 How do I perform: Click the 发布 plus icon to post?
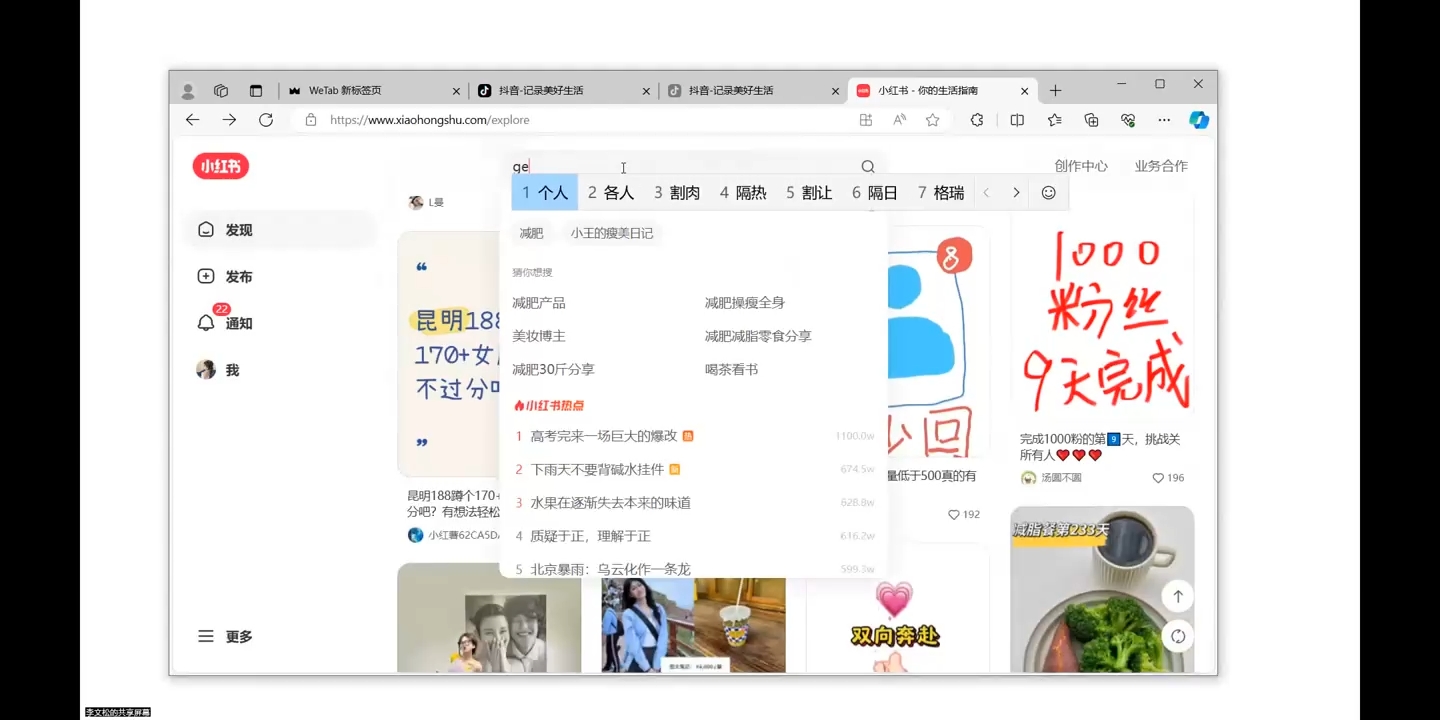point(205,276)
